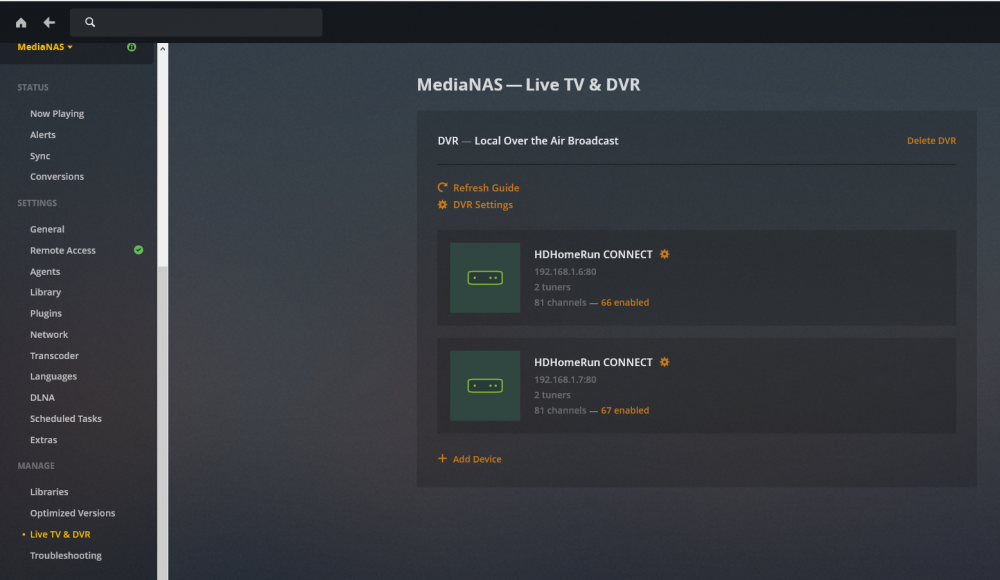The width and height of the screenshot is (1000, 580).
Task: Open Library settings
Action: 45,292
